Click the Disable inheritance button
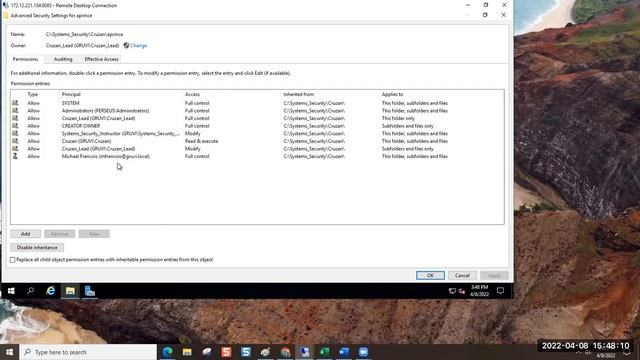Screen dimensions: 640x360 click(37, 247)
